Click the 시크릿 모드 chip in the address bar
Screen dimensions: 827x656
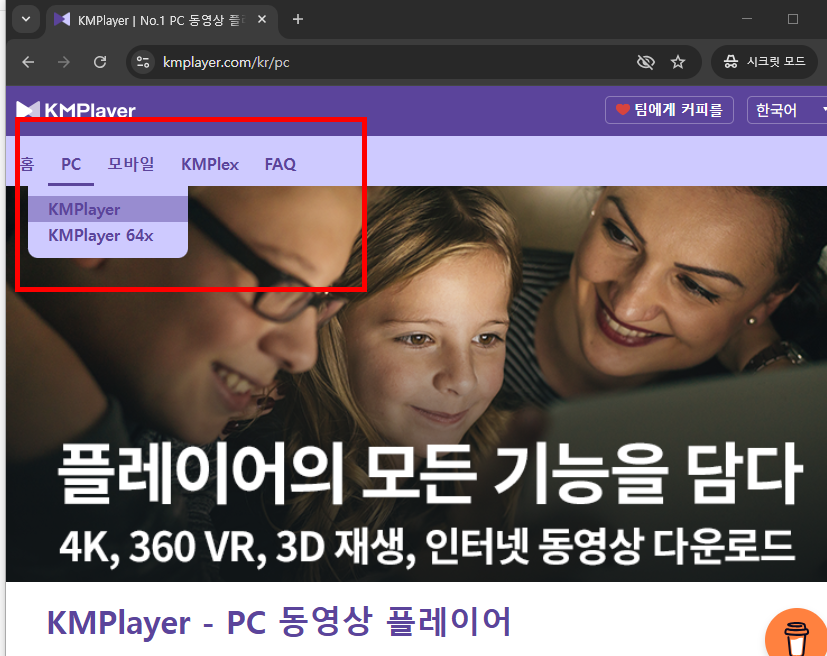[764, 61]
